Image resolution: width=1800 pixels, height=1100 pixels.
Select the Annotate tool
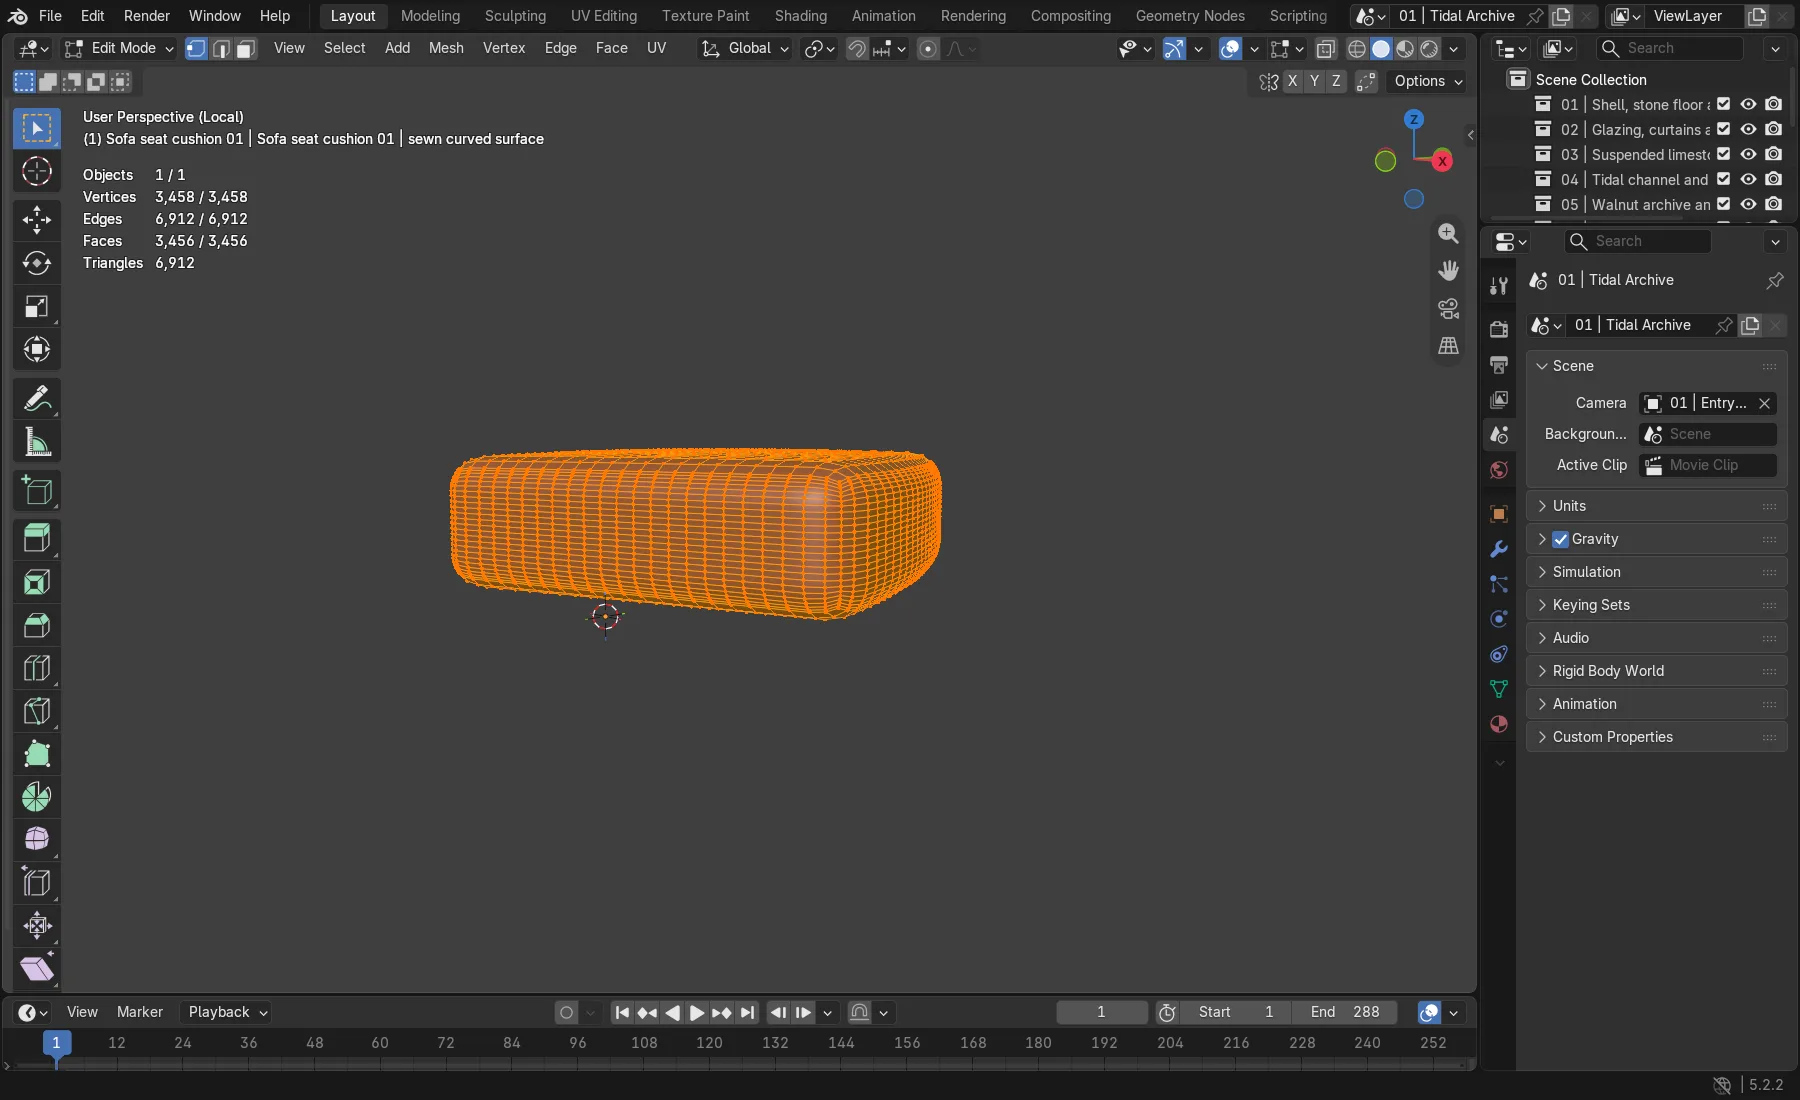click(x=37, y=399)
